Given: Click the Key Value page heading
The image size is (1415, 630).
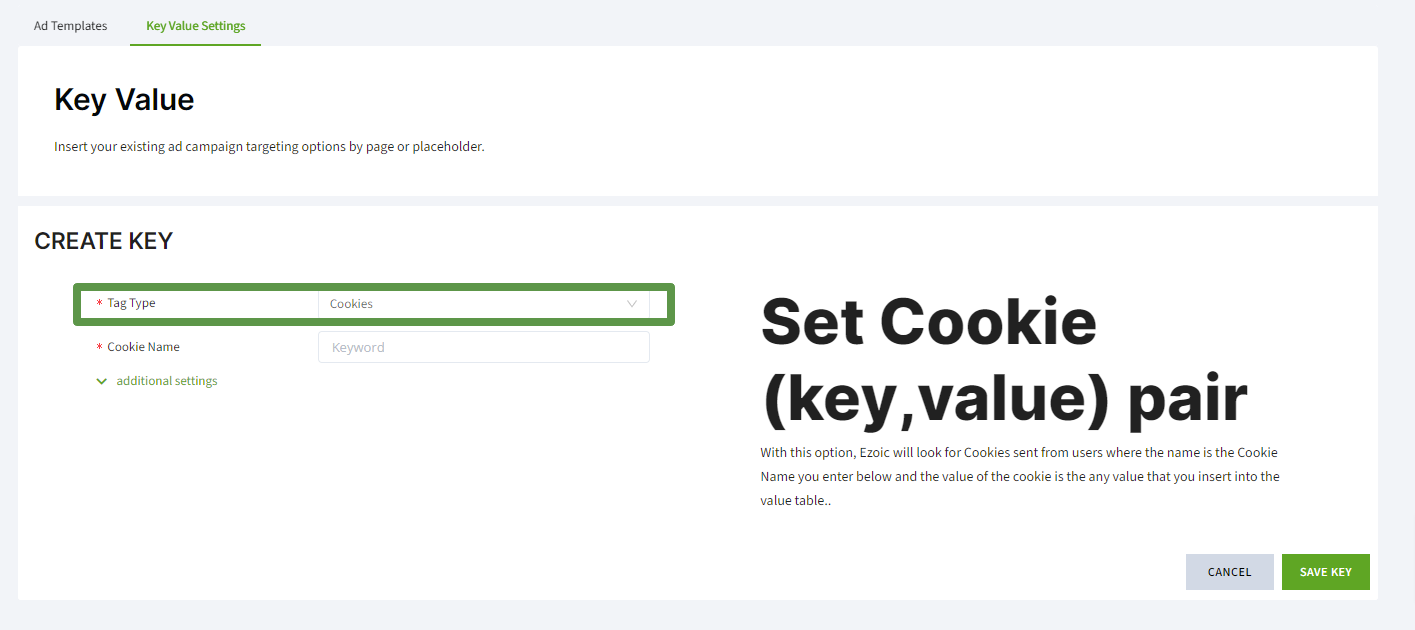Looking at the screenshot, I should click(x=124, y=100).
